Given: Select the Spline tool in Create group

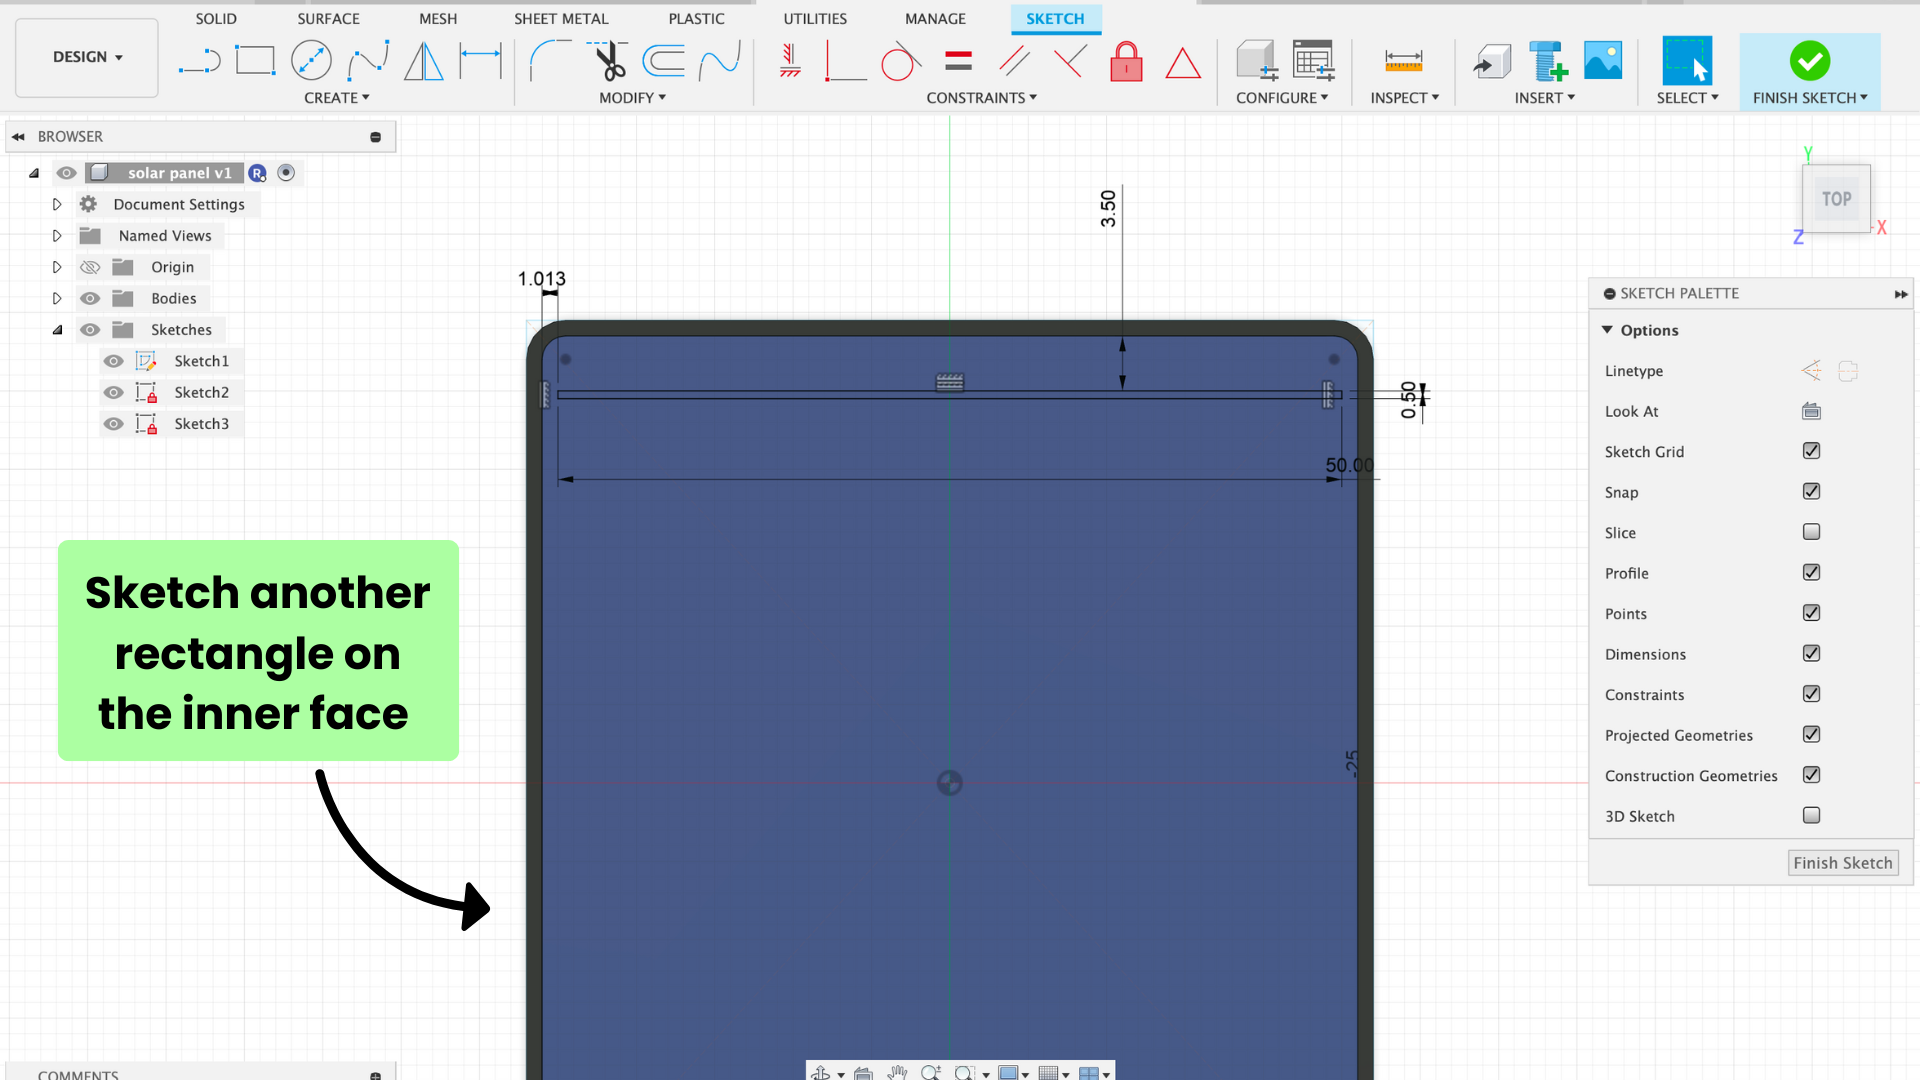Looking at the screenshot, I should 368,61.
